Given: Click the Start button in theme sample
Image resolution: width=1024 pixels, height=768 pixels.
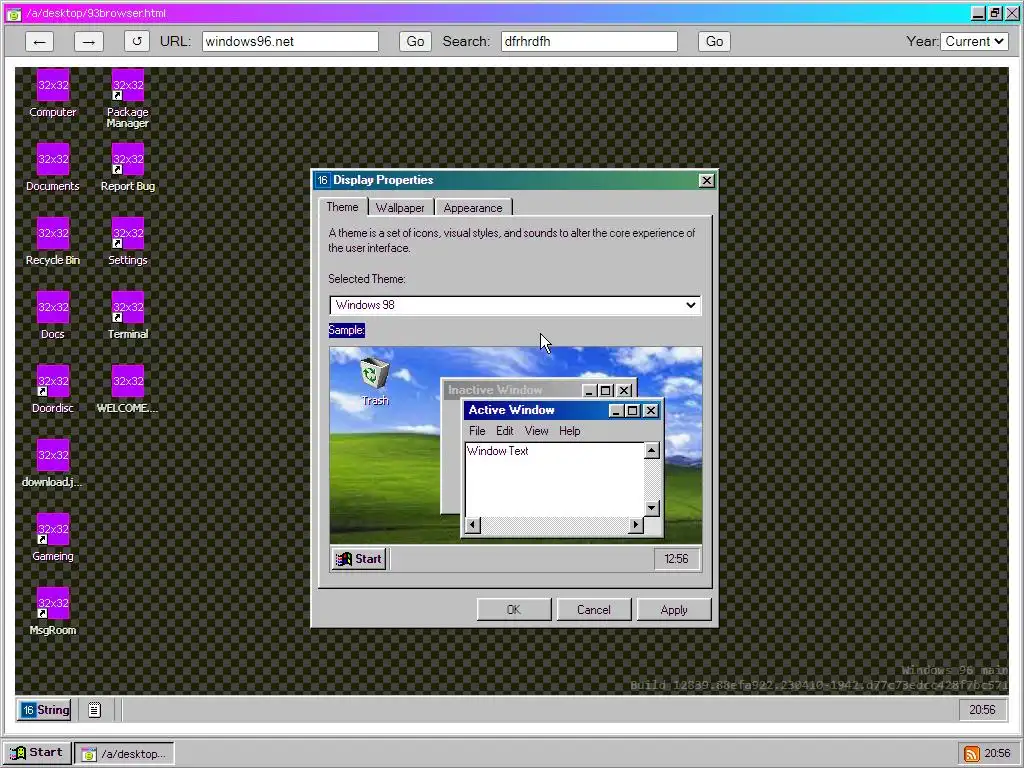Looking at the screenshot, I should click(x=359, y=559).
